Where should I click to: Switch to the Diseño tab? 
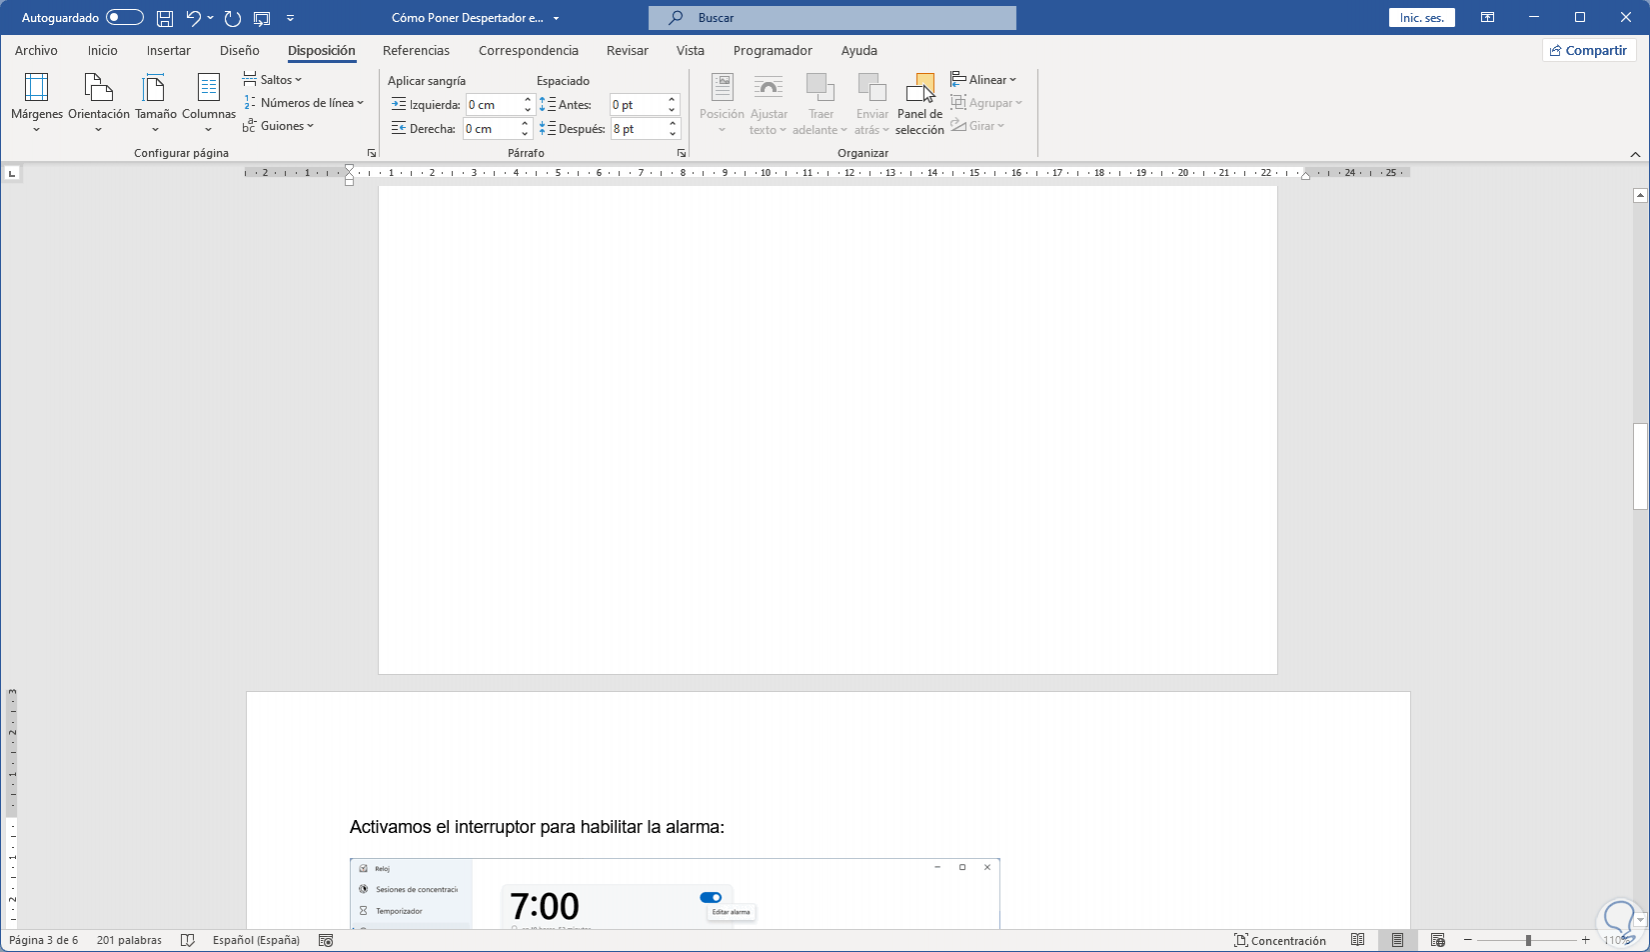239,50
